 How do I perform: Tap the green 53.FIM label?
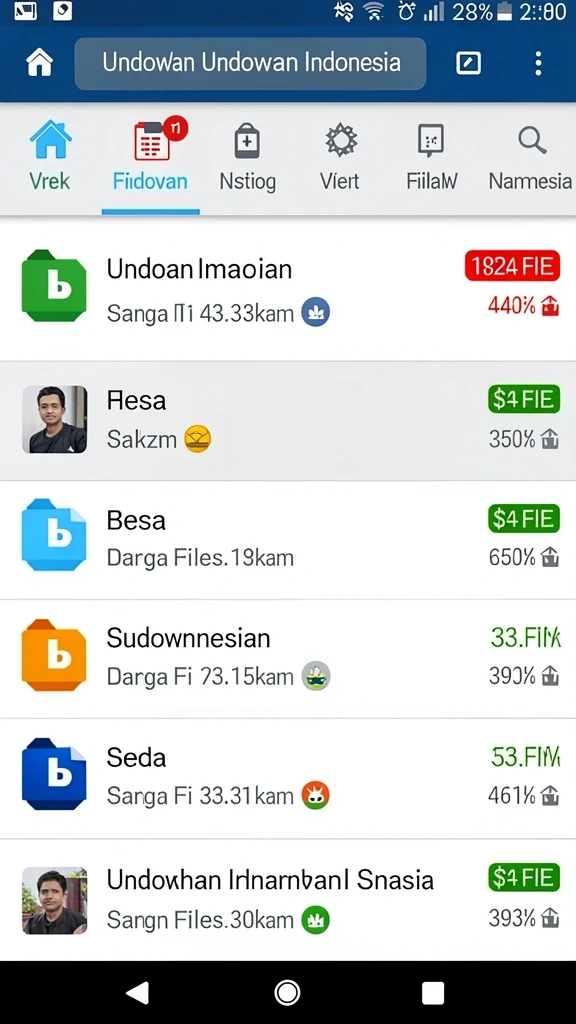526,757
